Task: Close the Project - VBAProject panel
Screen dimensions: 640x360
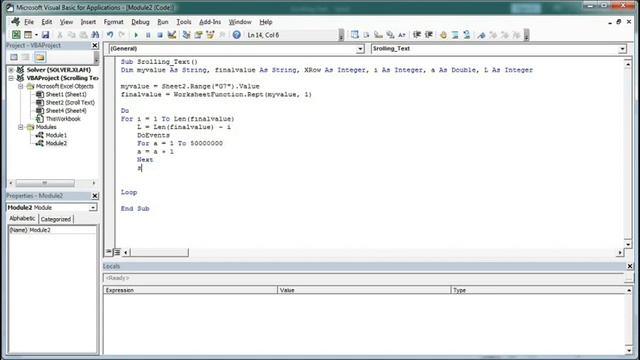Action: pyautogui.click(x=95, y=45)
